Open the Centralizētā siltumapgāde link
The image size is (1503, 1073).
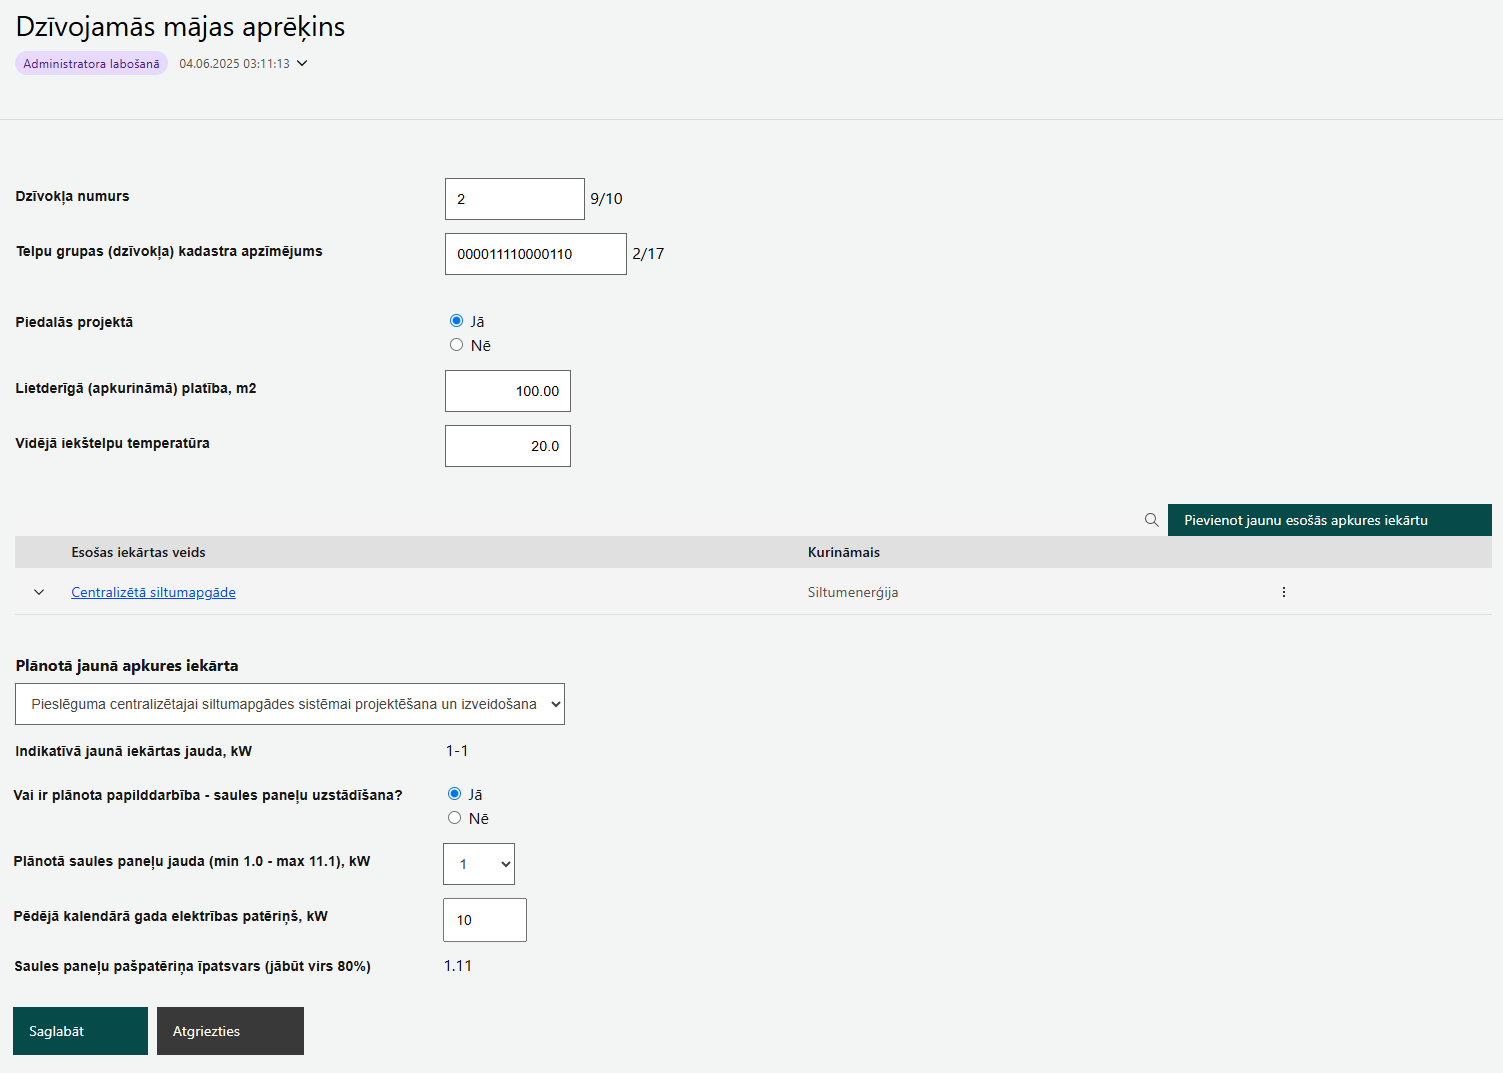coord(153,592)
